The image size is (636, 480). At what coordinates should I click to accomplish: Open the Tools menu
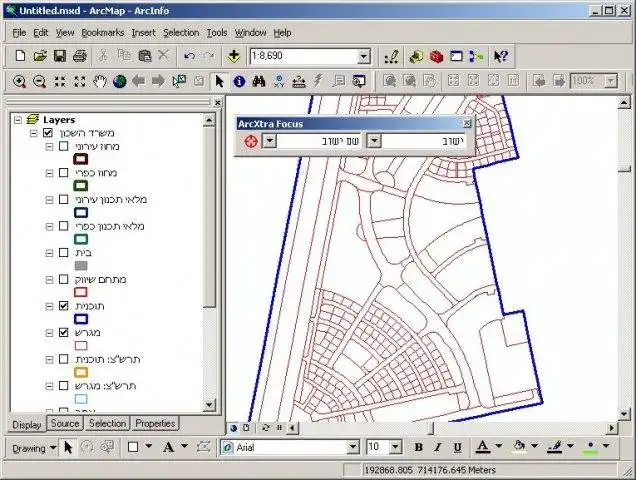[x=217, y=33]
